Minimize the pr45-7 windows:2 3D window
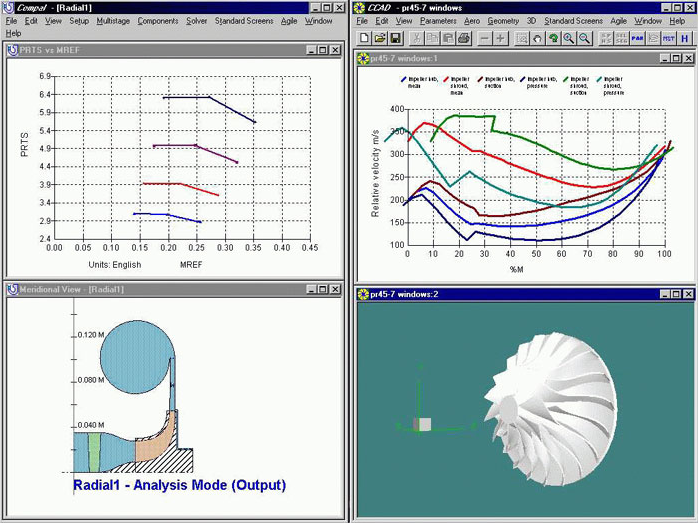This screenshot has height=523, width=698. (x=665, y=294)
